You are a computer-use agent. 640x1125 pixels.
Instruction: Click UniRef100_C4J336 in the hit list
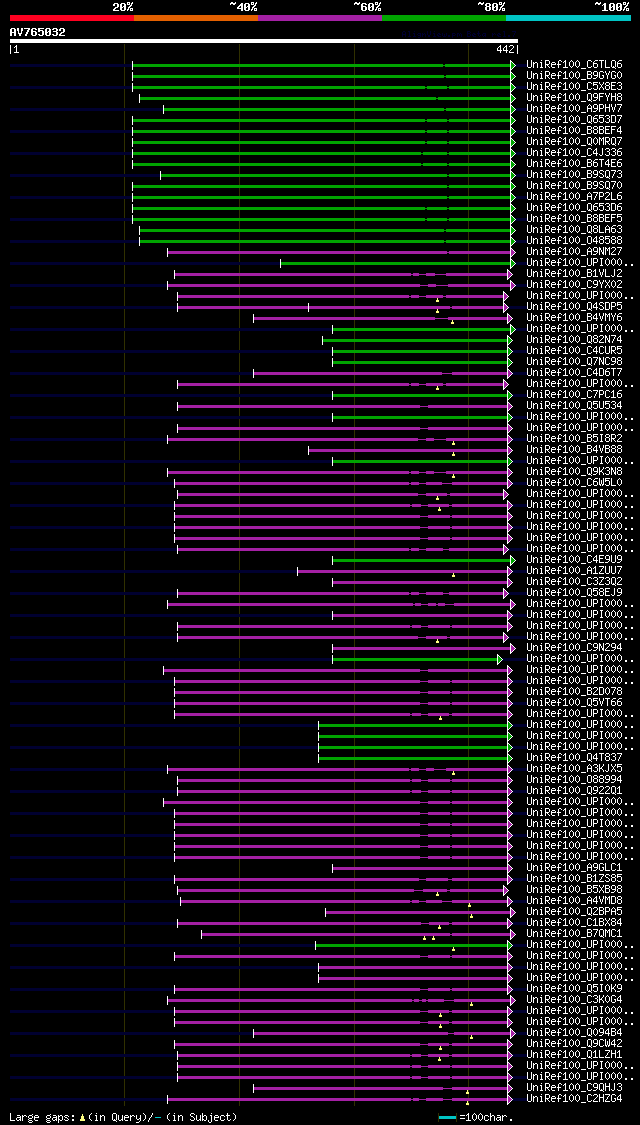coord(574,153)
